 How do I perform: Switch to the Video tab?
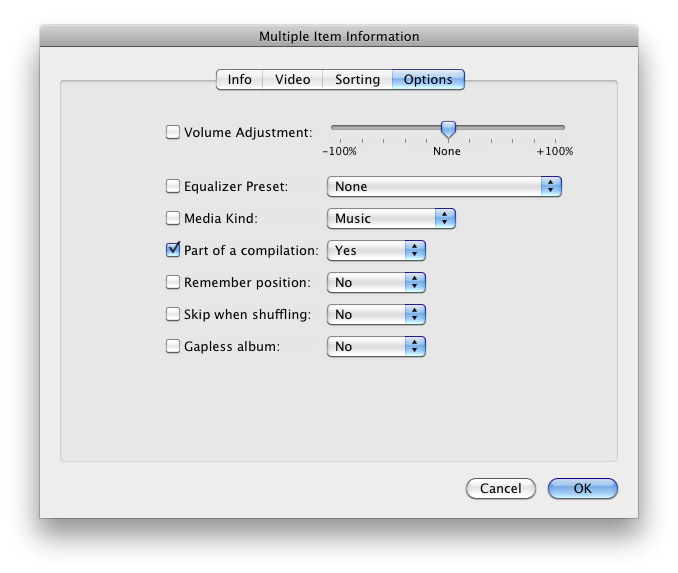pyautogui.click(x=293, y=80)
